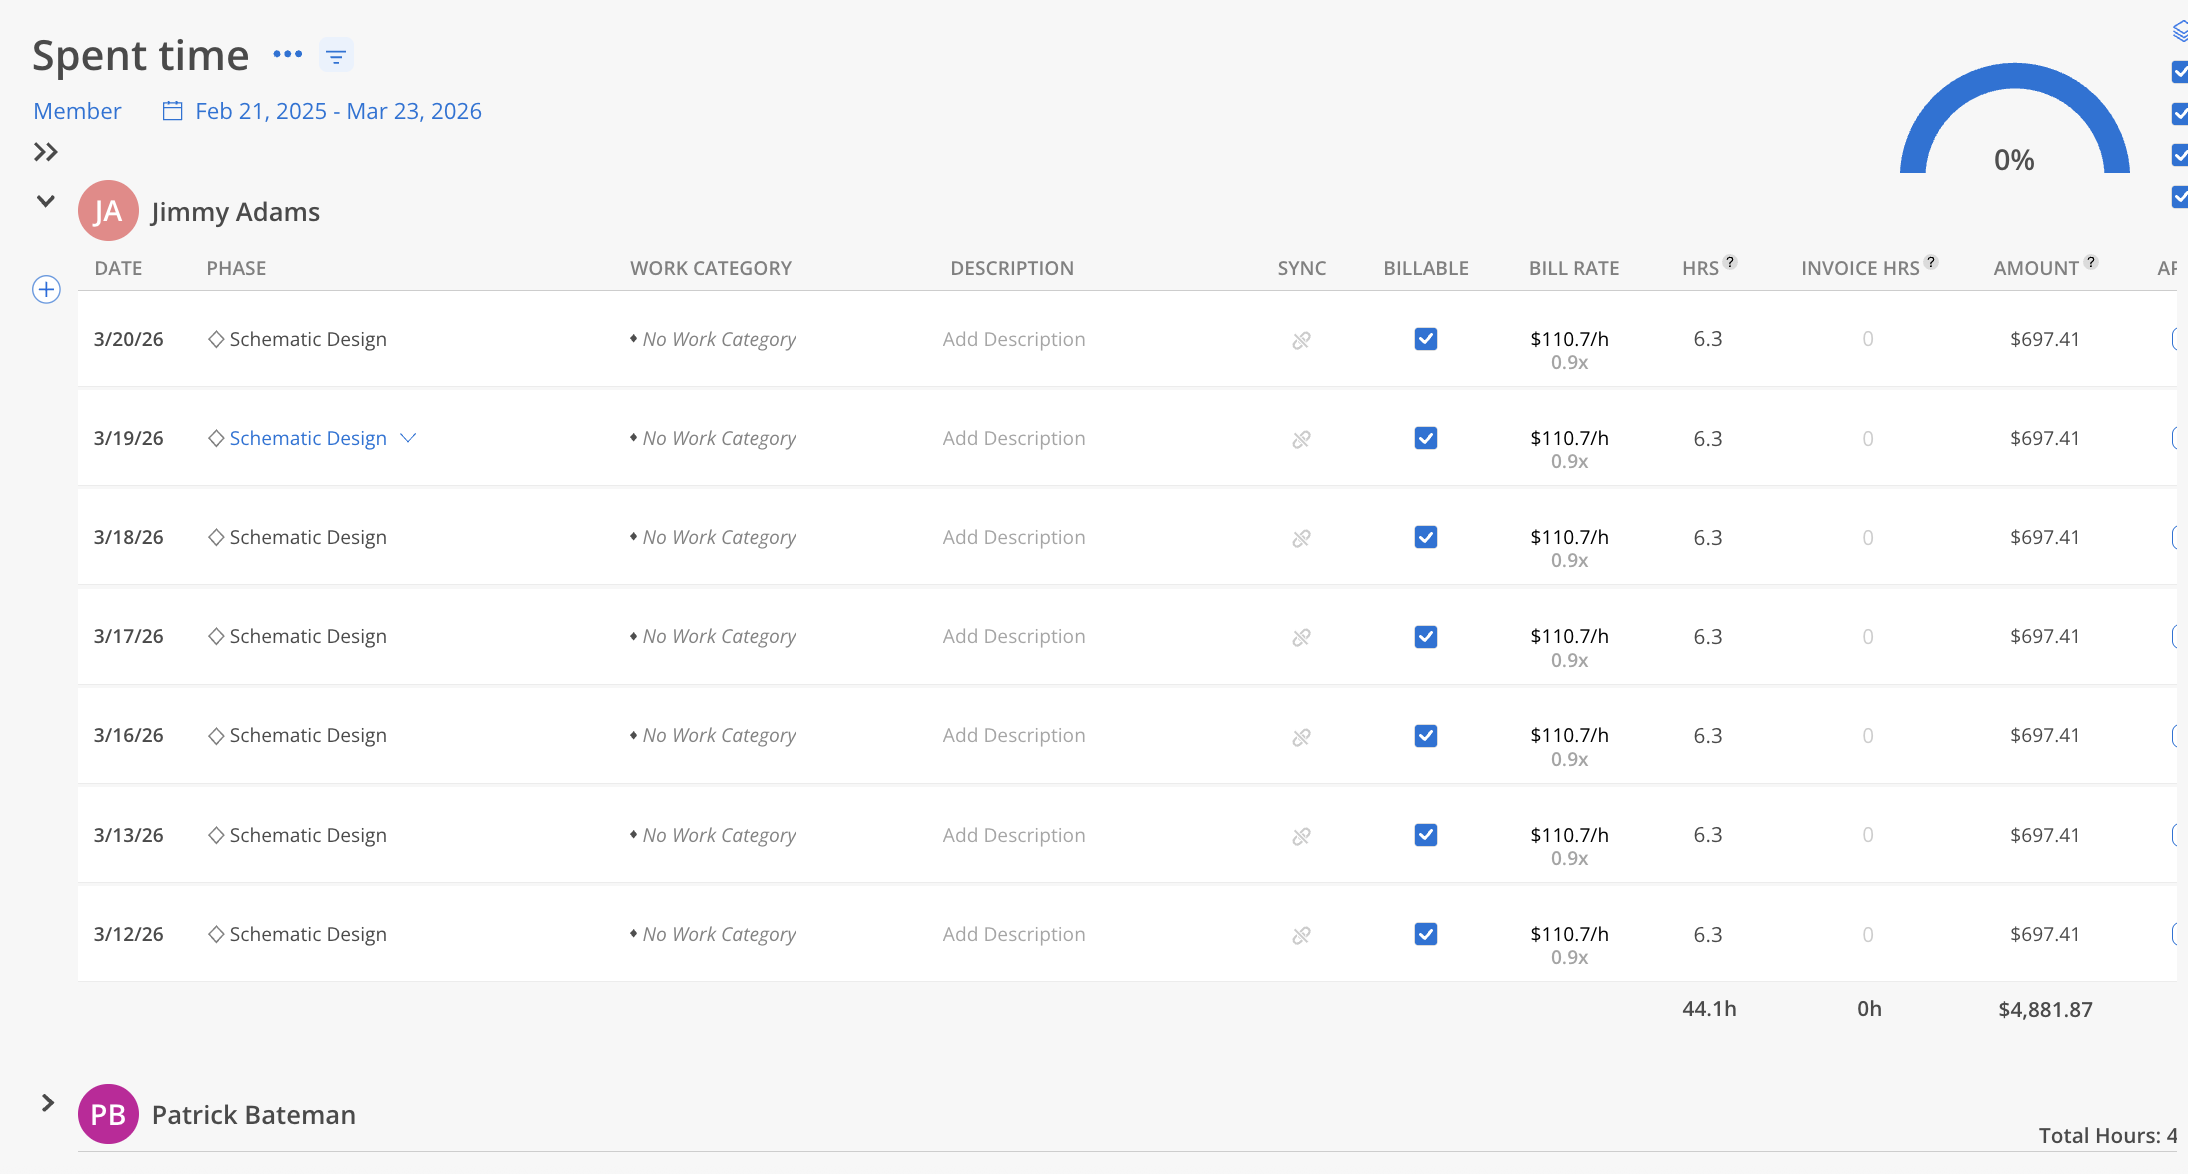Open the three-dot menu next to Spent time
The image size is (2188, 1174).
point(287,55)
